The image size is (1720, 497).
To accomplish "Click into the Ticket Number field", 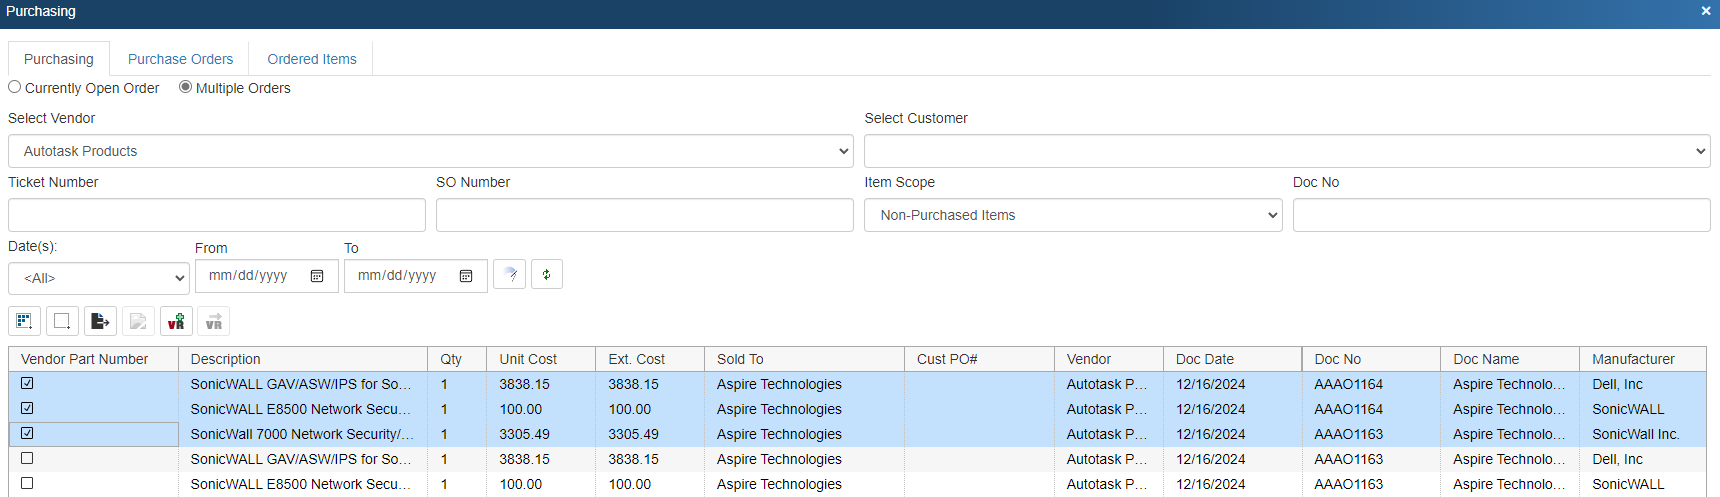I will pos(216,215).
